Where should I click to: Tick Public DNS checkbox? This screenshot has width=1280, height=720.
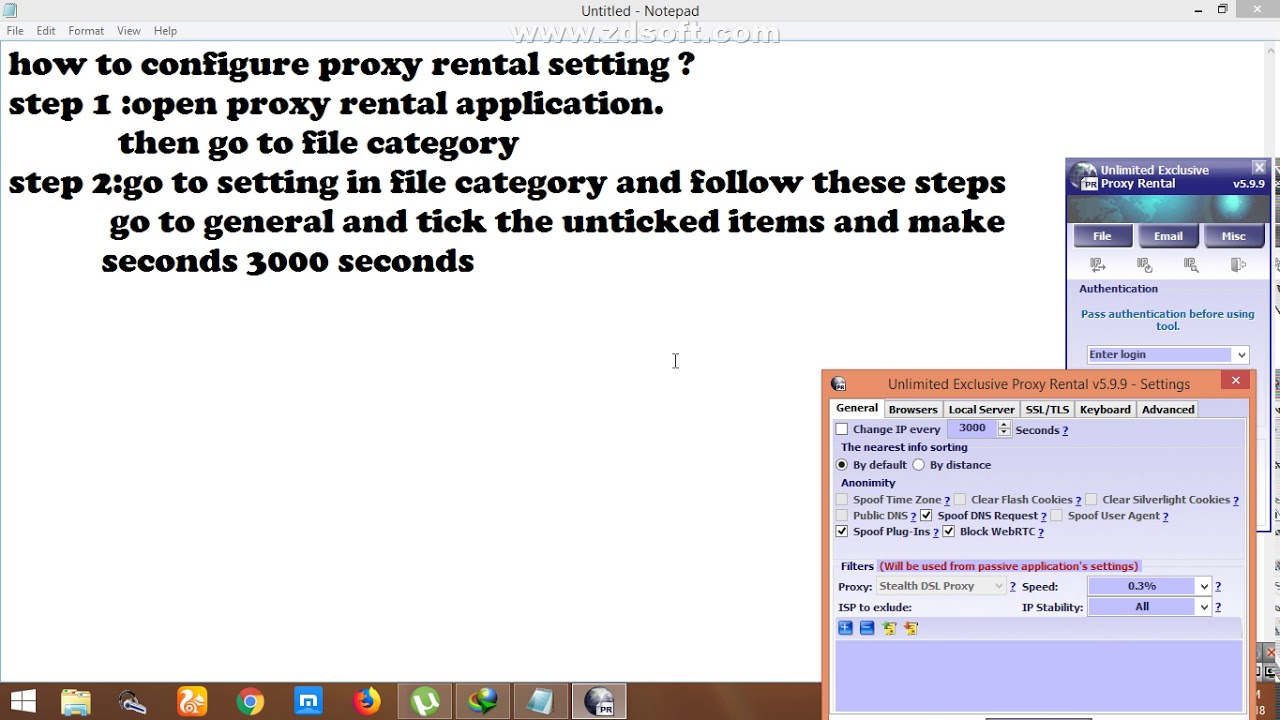(842, 516)
